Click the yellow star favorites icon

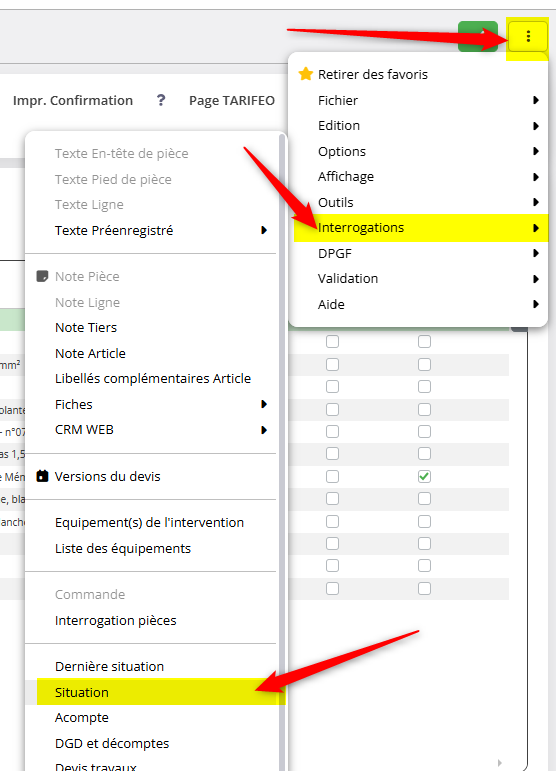[305, 74]
